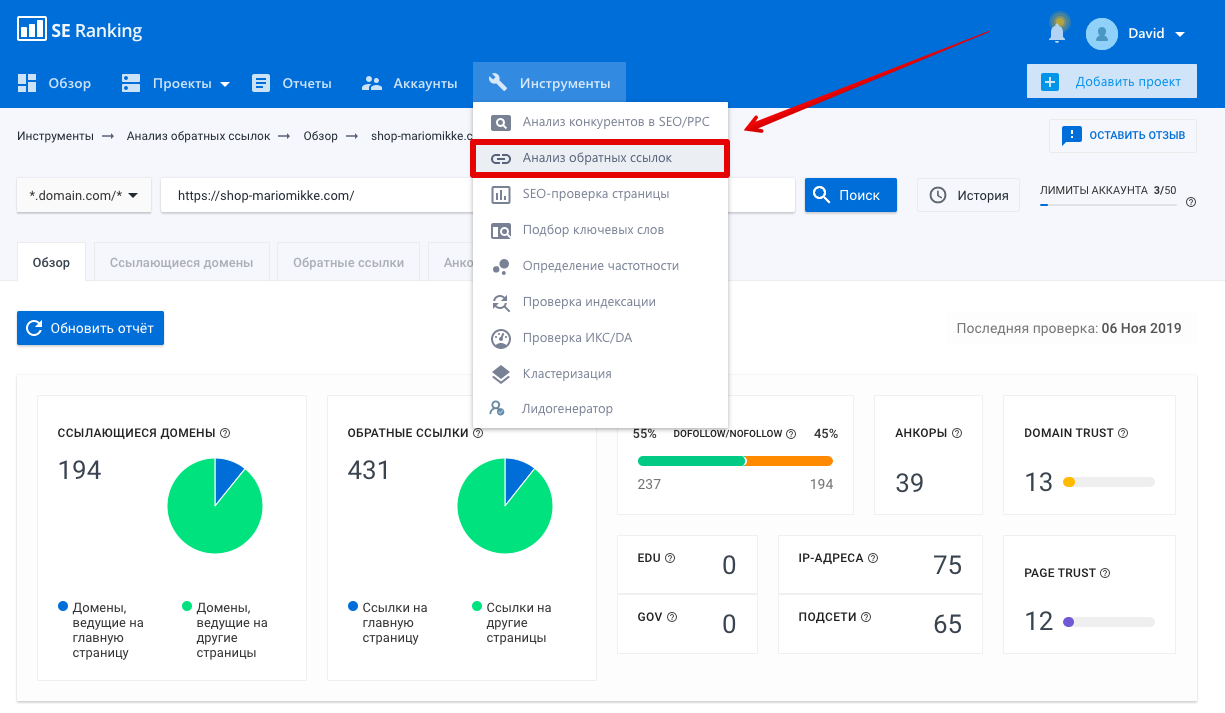The image size is (1225, 713).
Task: Click legend Домены, ведущие на главную страницу
Action: [x=100, y=630]
